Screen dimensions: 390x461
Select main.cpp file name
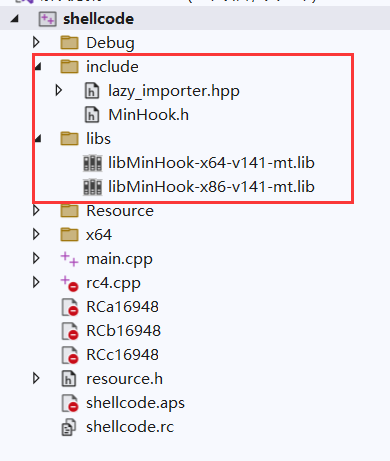[119, 259]
